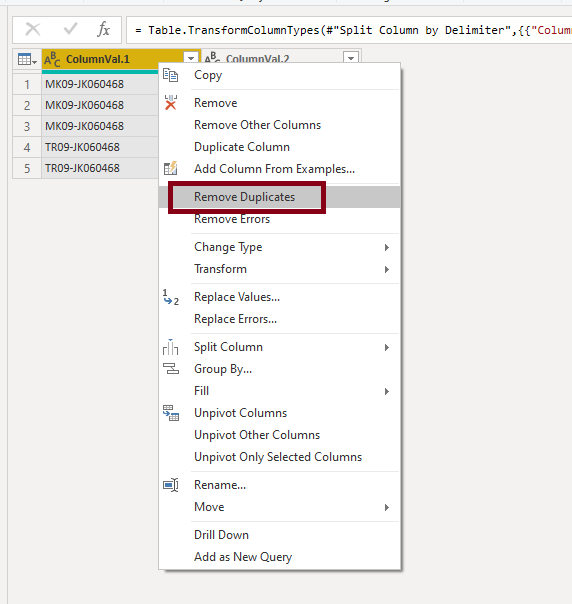Select row number 5 header
The image size is (572, 604).
[27, 168]
